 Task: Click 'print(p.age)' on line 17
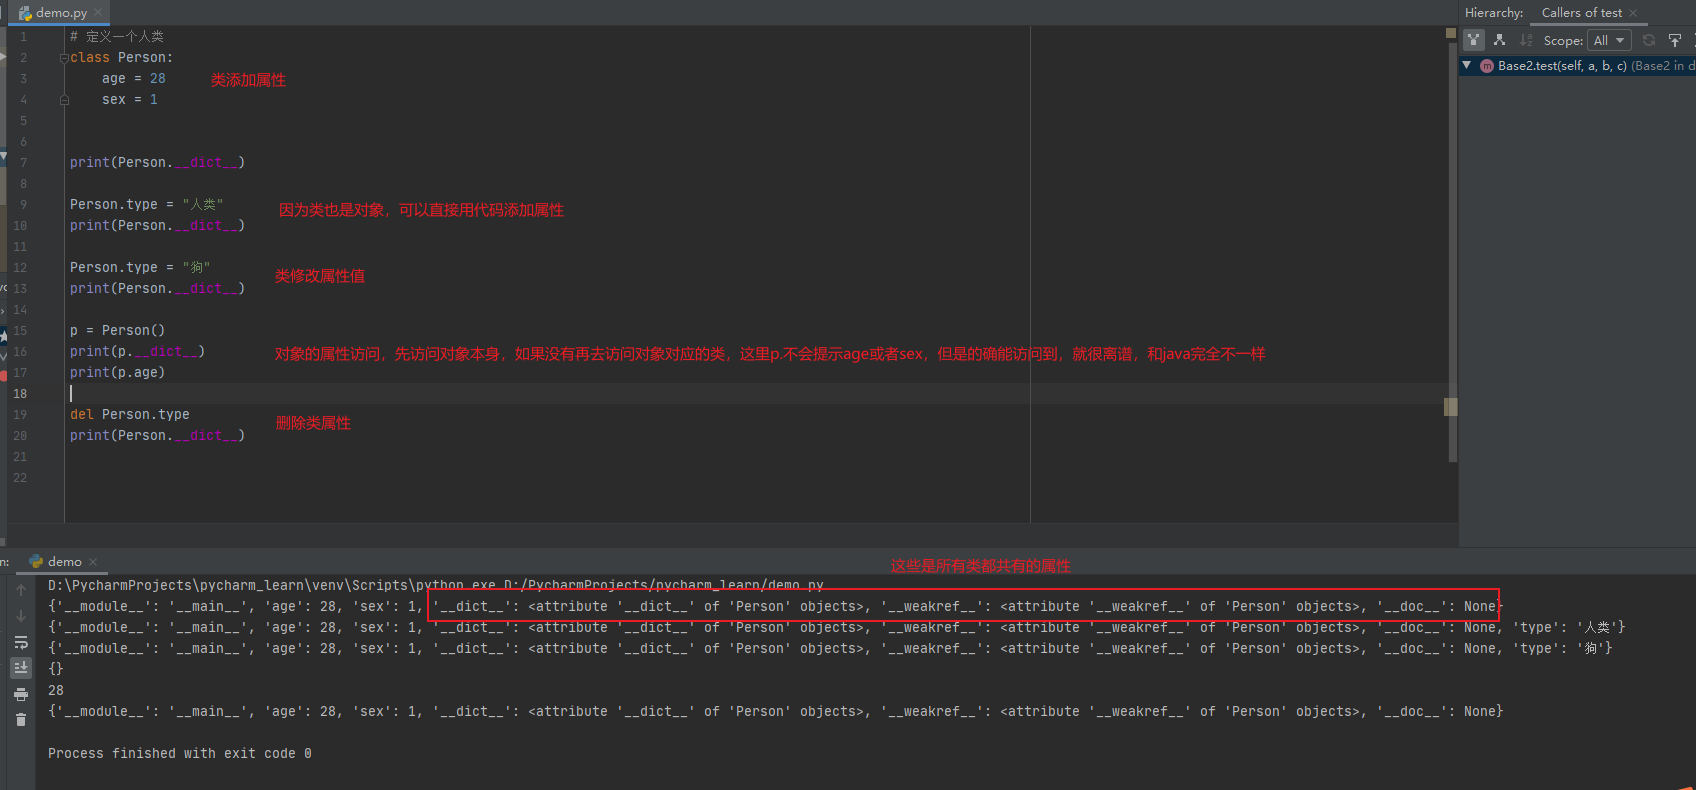117,373
